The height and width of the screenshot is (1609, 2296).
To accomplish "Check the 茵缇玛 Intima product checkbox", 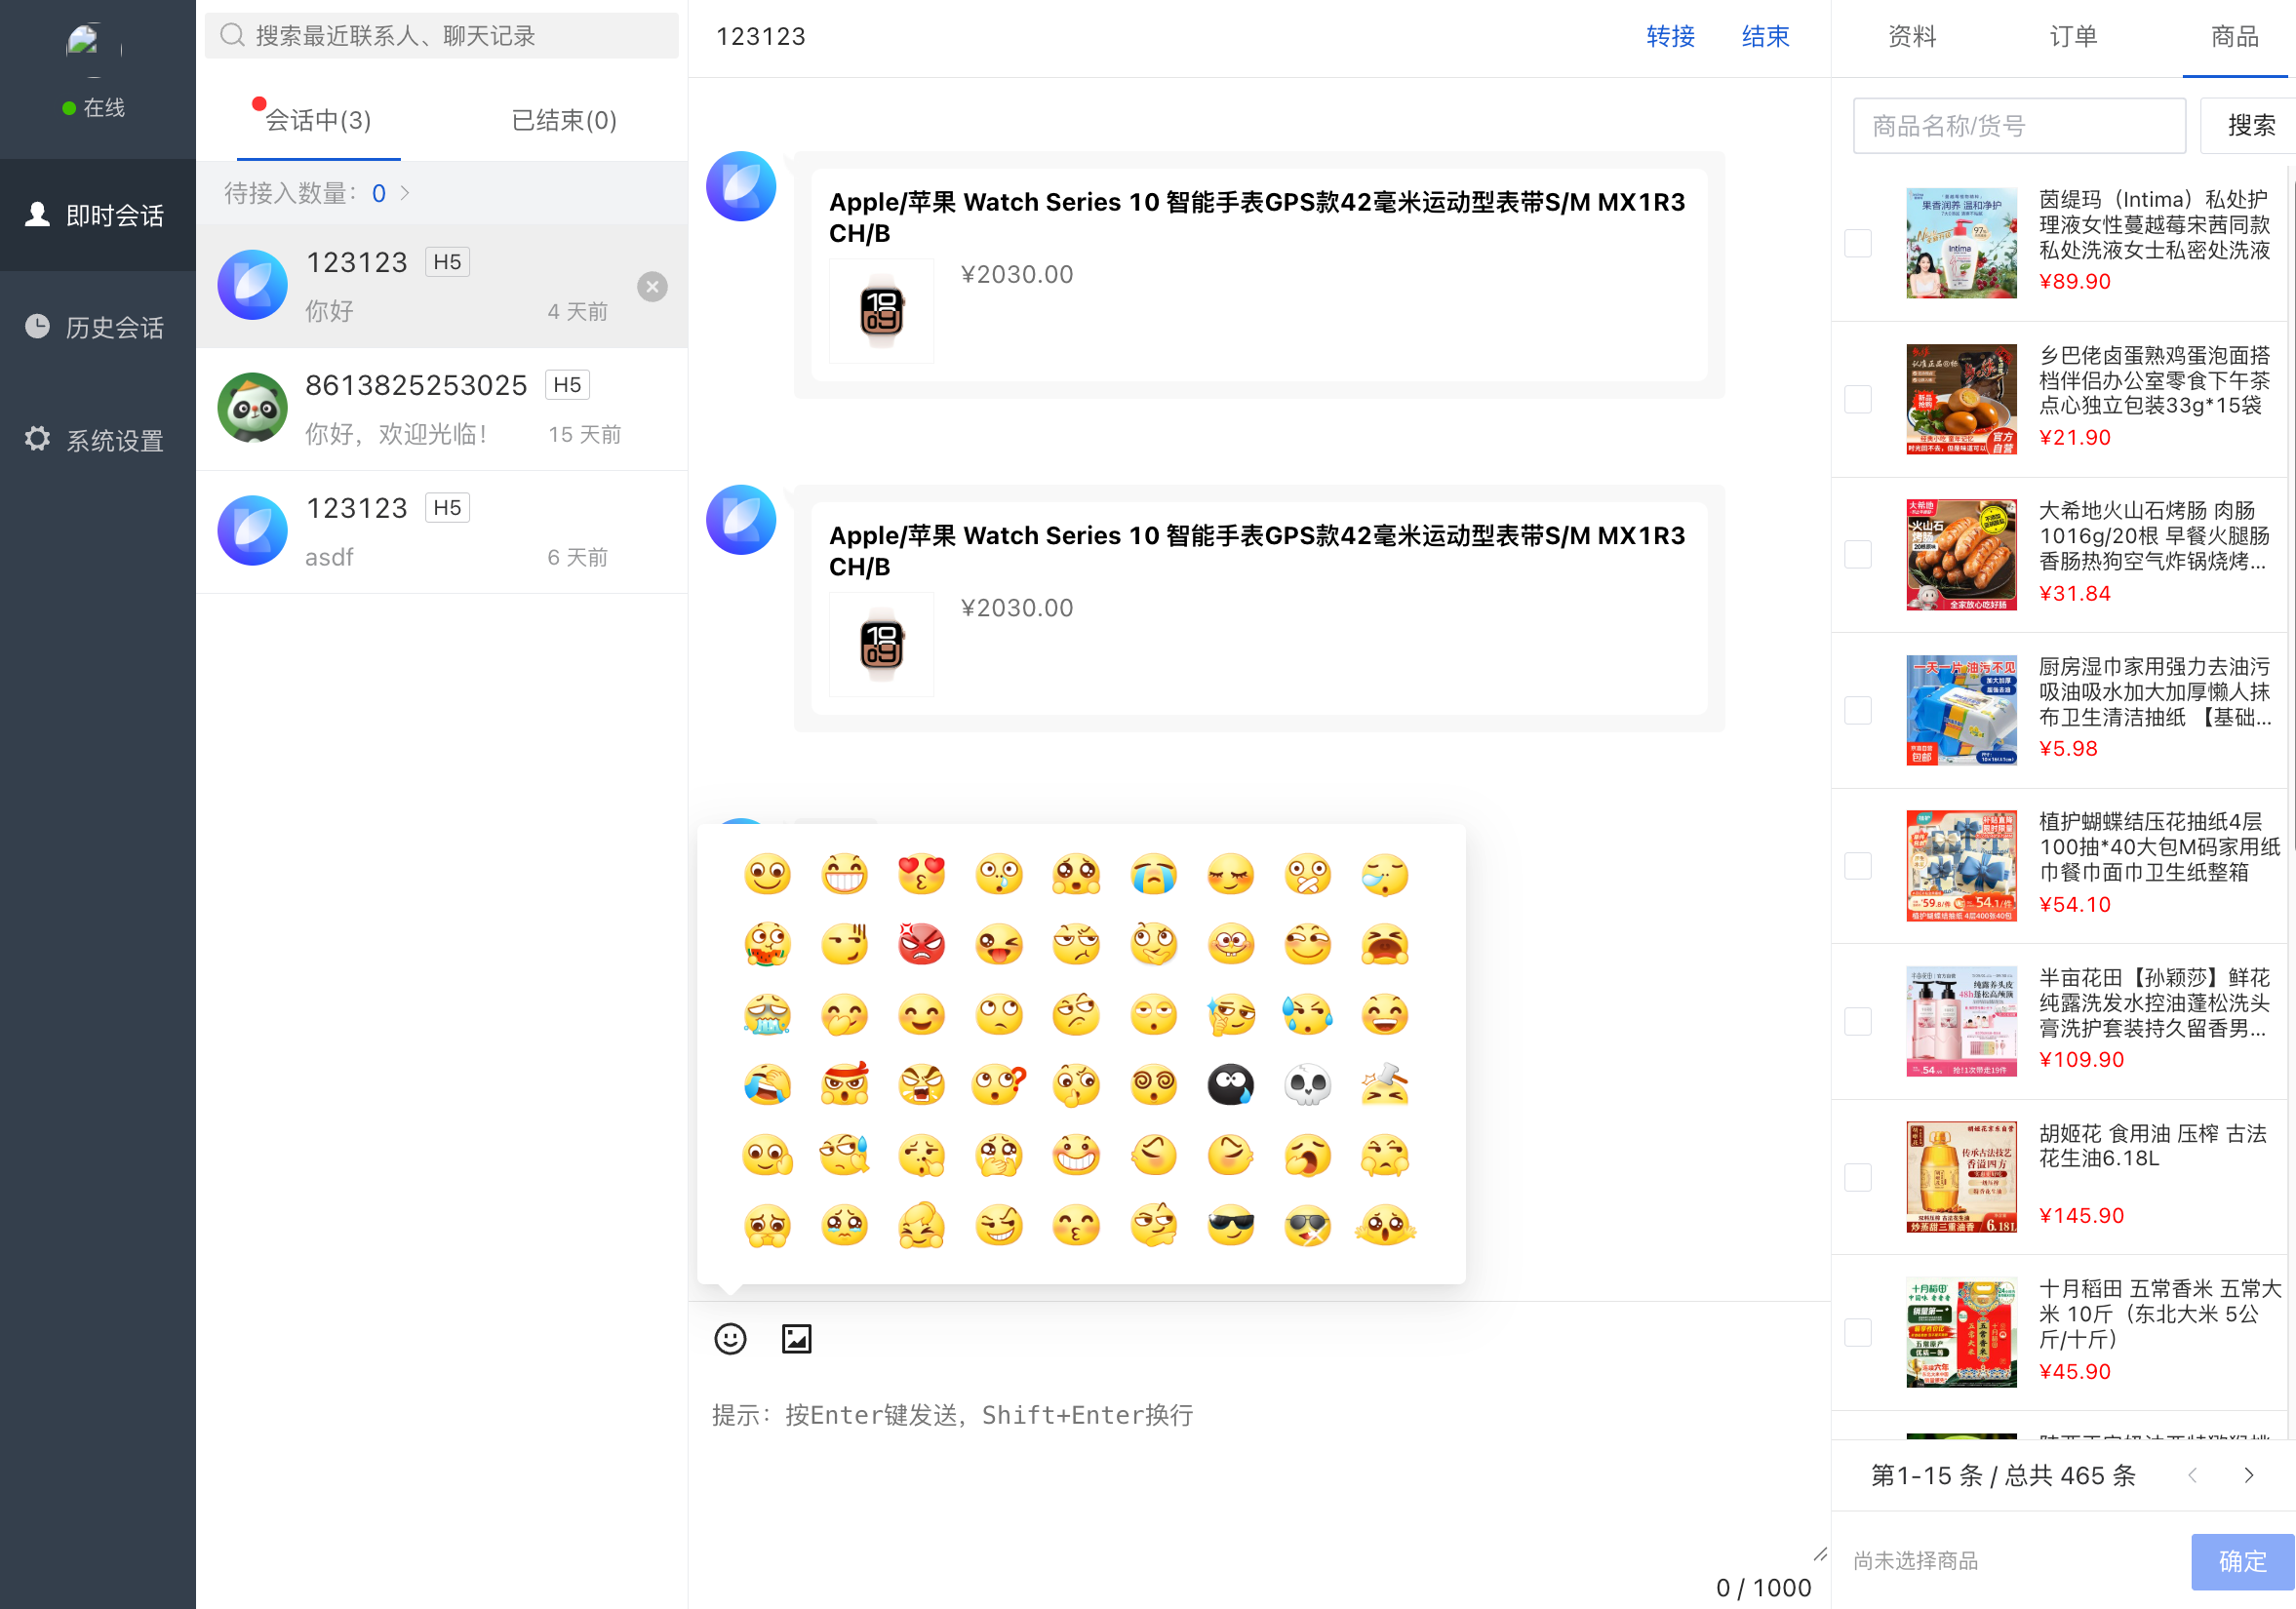I will [x=1857, y=243].
